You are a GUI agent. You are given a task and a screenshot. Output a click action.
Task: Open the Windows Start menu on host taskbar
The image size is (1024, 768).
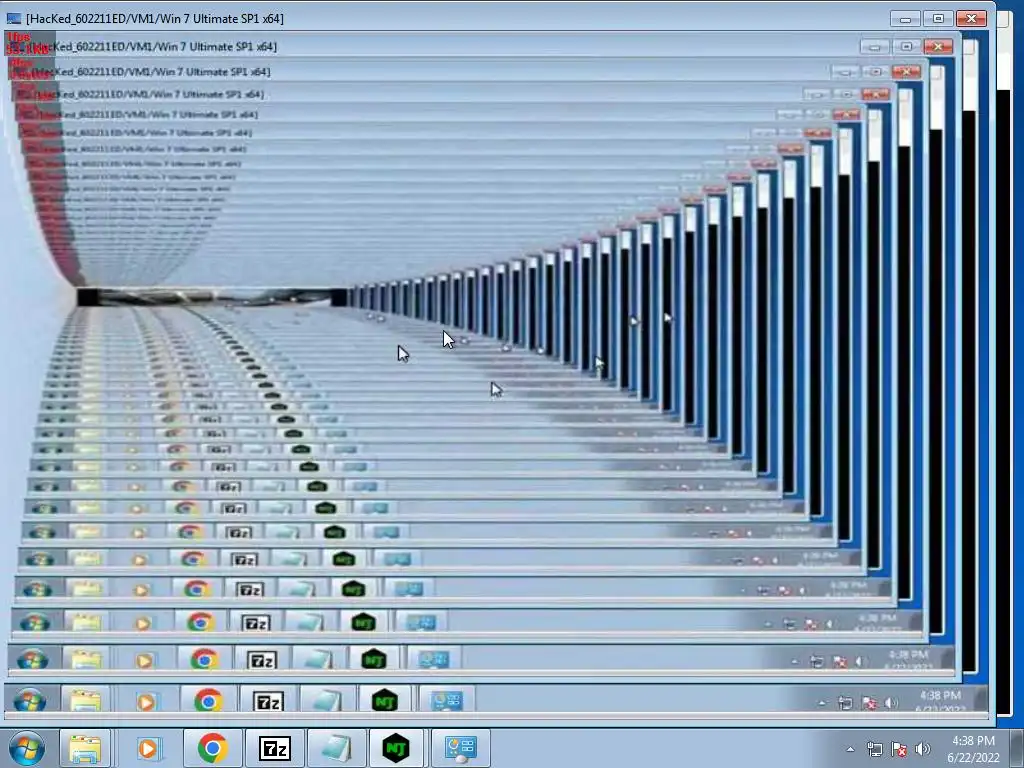click(26, 748)
